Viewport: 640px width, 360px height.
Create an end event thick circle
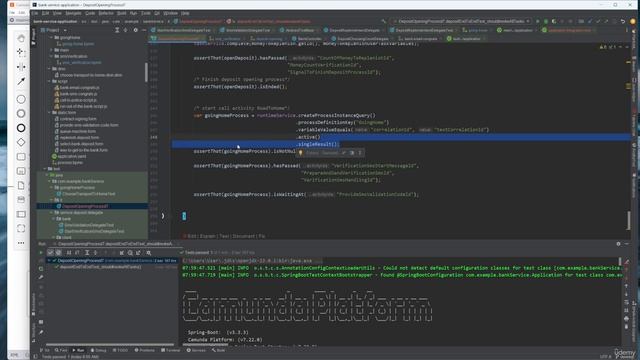click(21, 128)
